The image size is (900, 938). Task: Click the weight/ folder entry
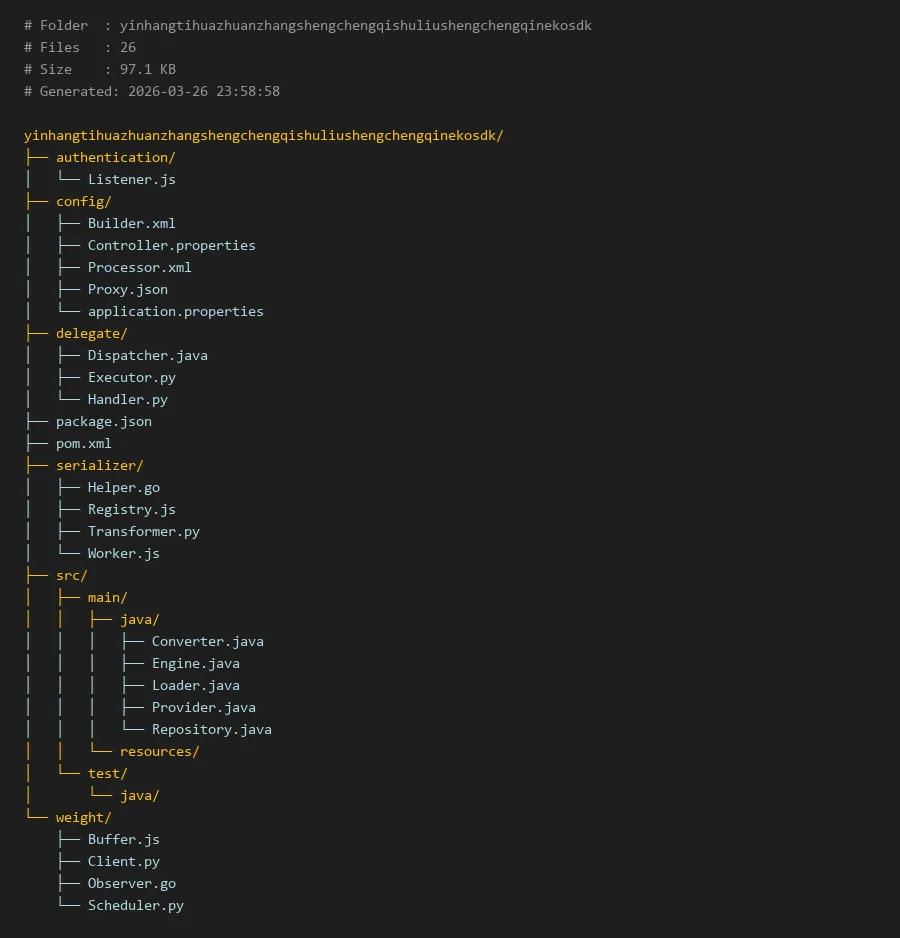click(x=83, y=817)
